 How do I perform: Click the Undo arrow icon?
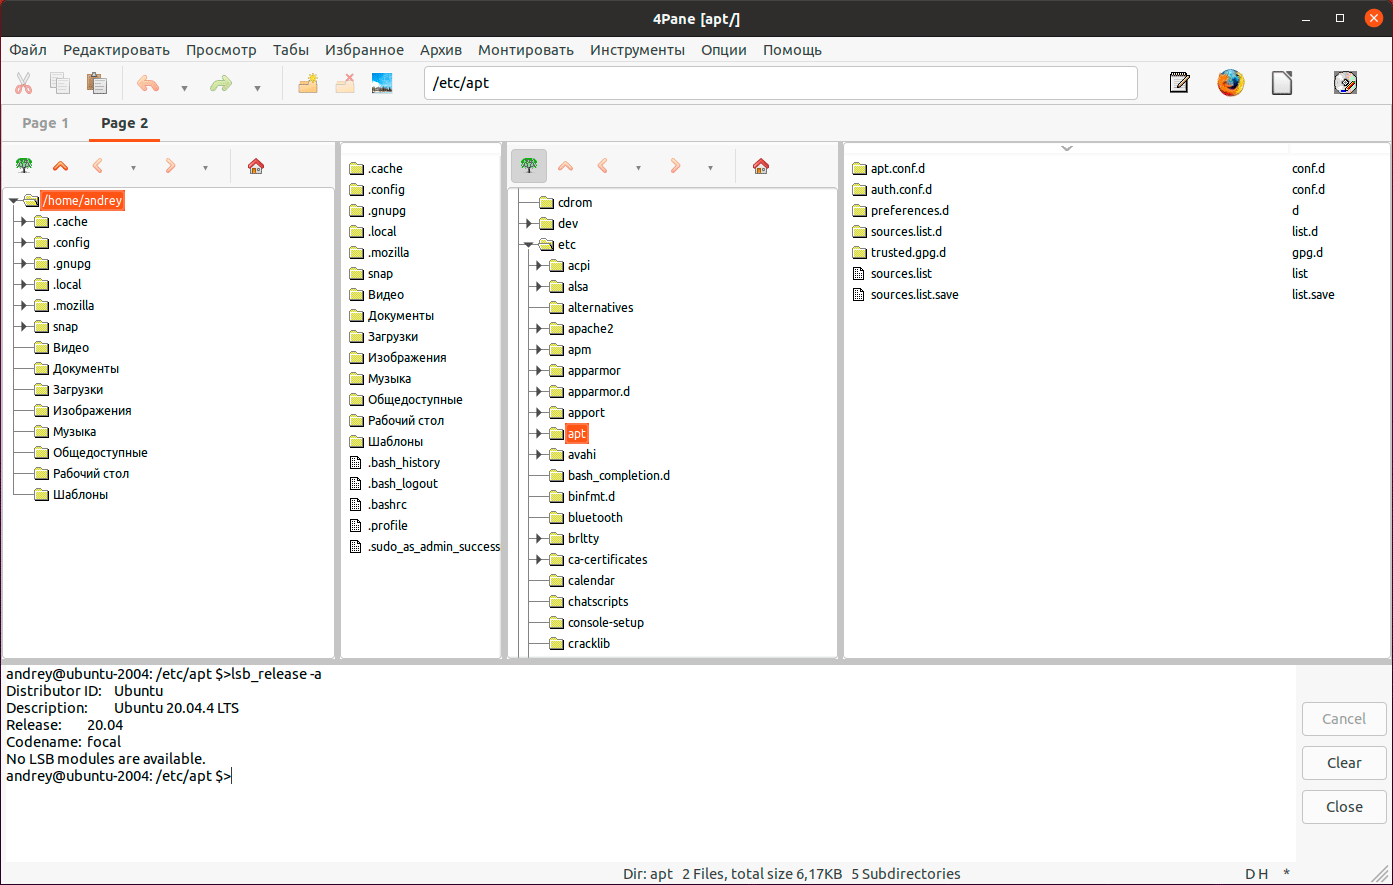coord(148,84)
